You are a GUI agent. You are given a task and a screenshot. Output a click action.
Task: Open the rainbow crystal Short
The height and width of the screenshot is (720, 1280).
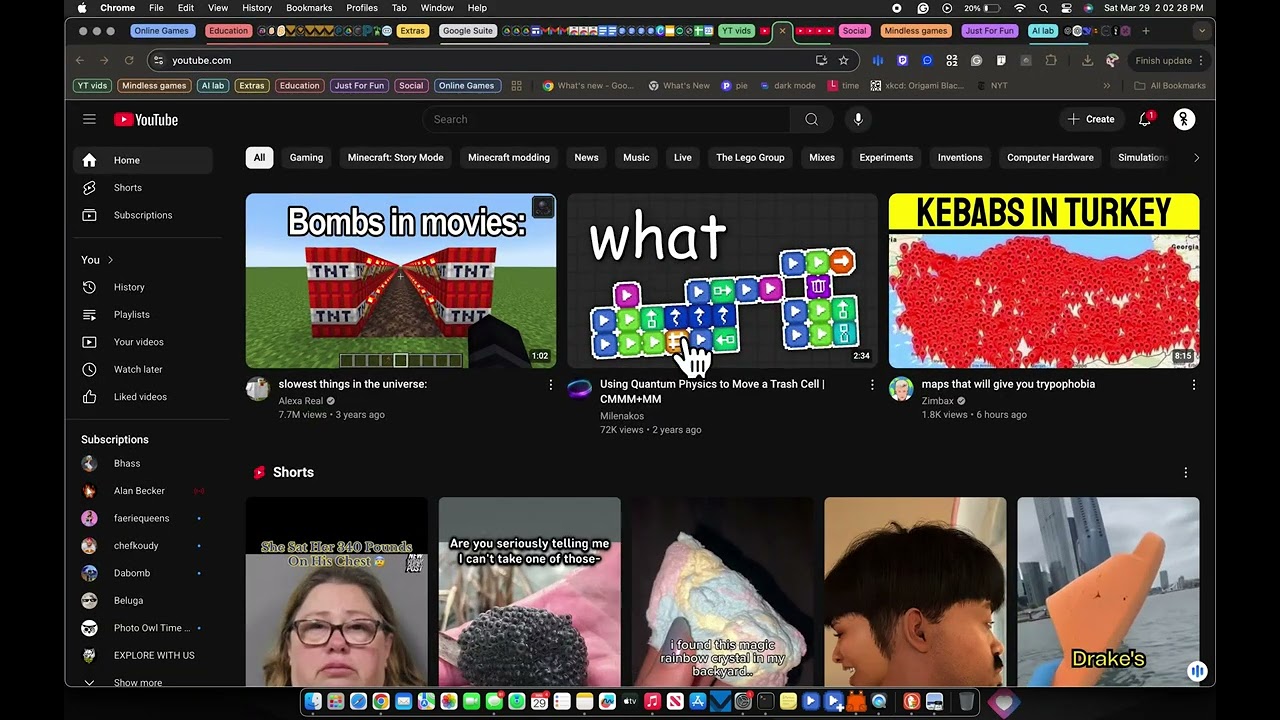pyautogui.click(x=722, y=592)
